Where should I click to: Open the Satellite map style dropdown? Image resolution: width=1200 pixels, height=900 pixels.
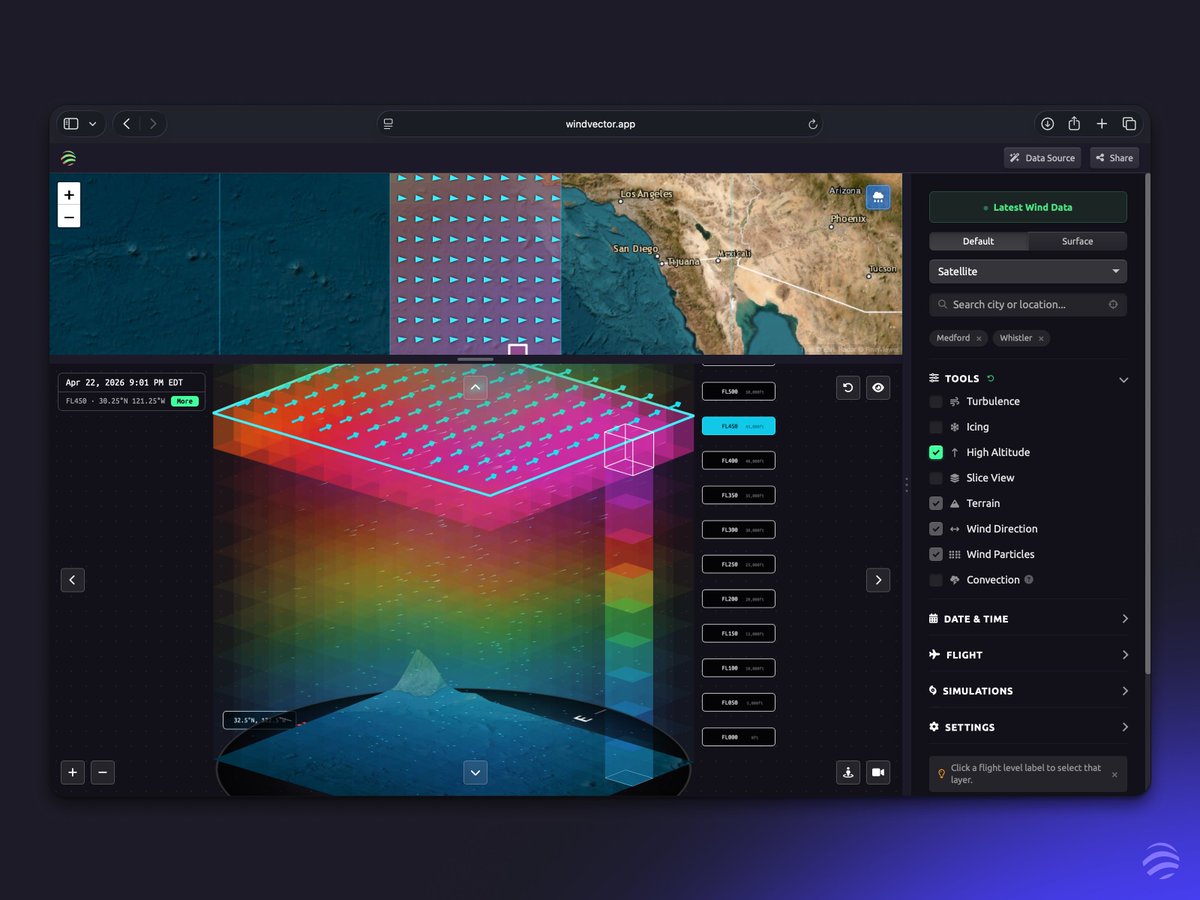[1028, 271]
